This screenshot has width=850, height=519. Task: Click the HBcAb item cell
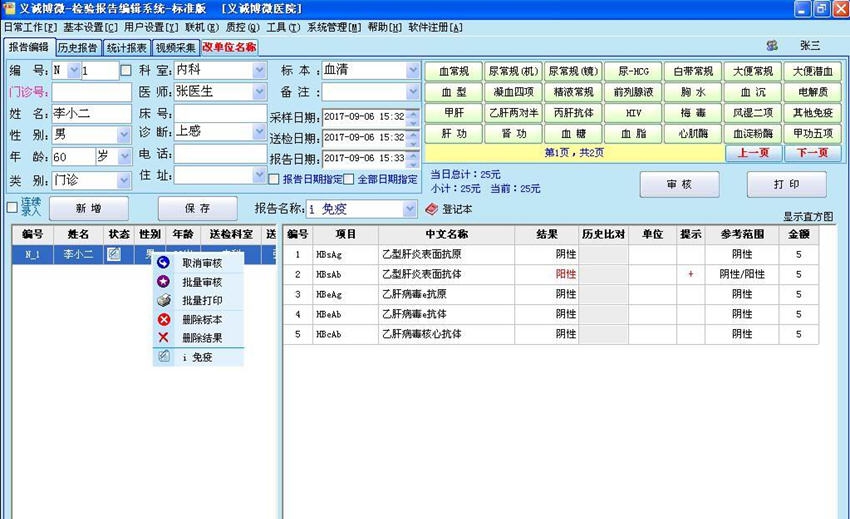(x=346, y=334)
